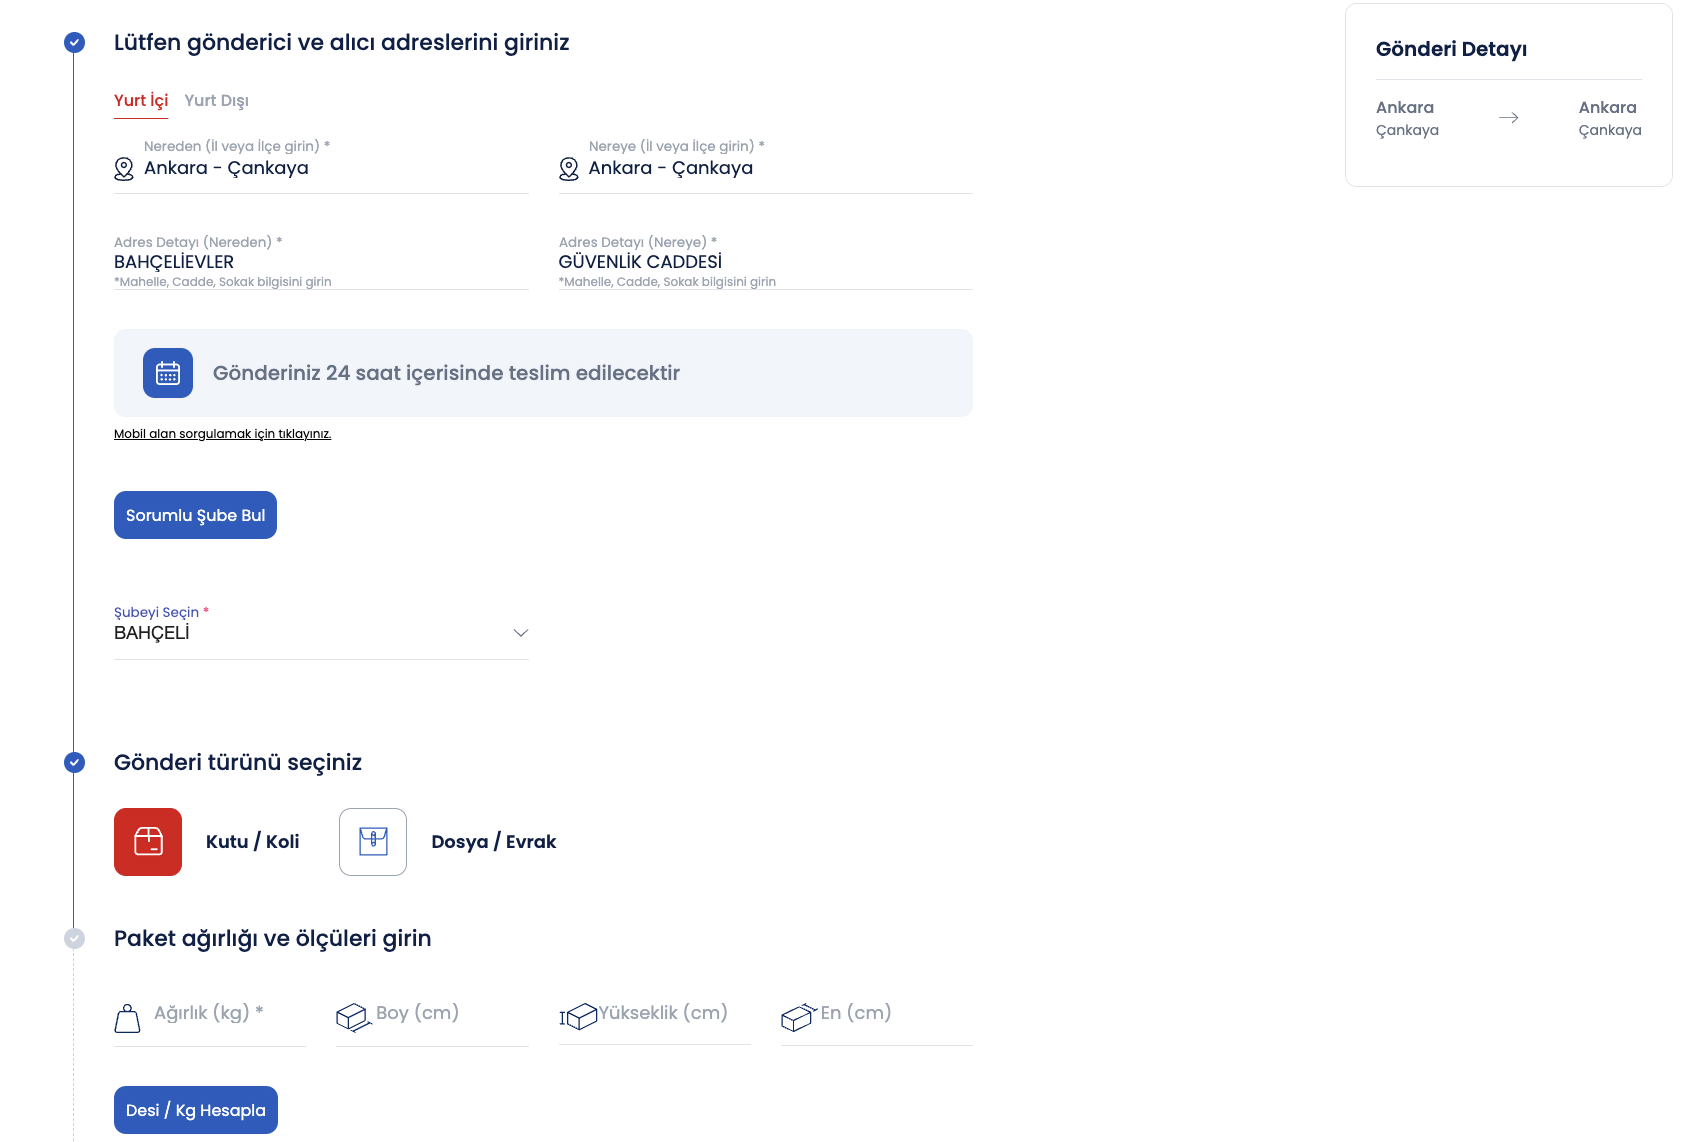The width and height of the screenshot is (1698, 1142).
Task: Click the shipment type step checkmark circle
Action: click(74, 762)
